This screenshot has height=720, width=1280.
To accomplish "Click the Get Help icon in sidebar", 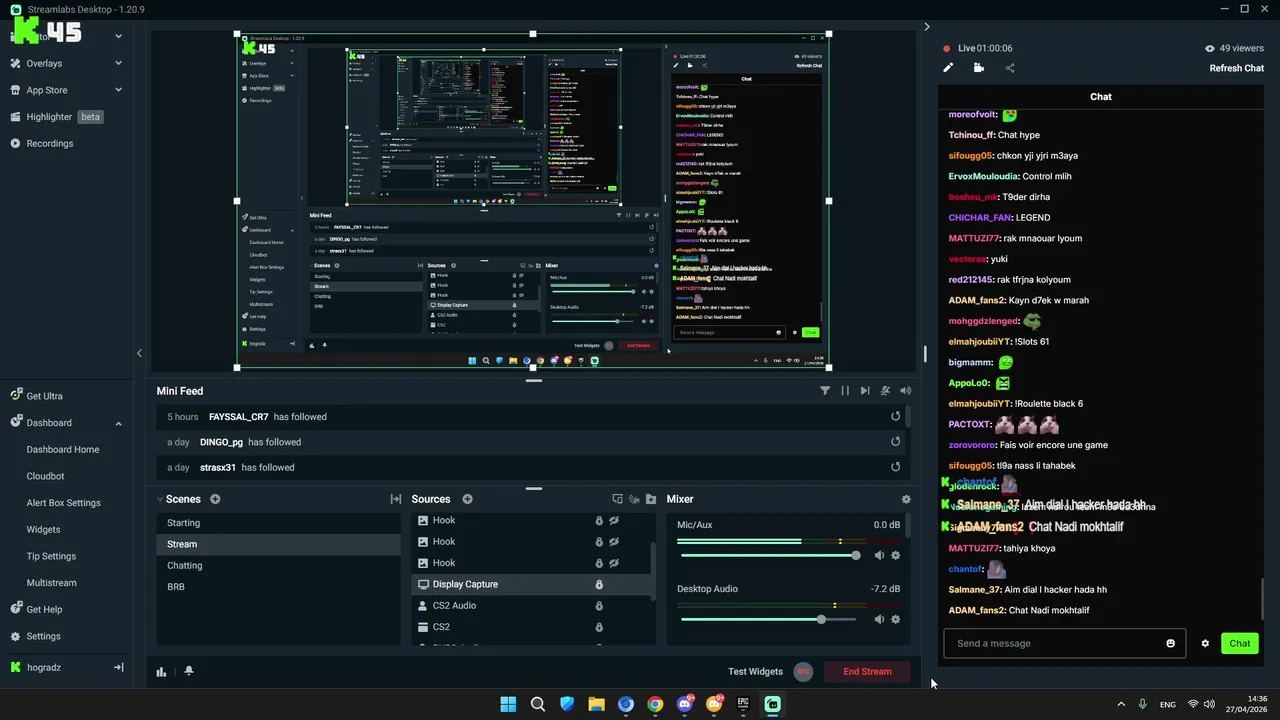I will tap(16, 609).
